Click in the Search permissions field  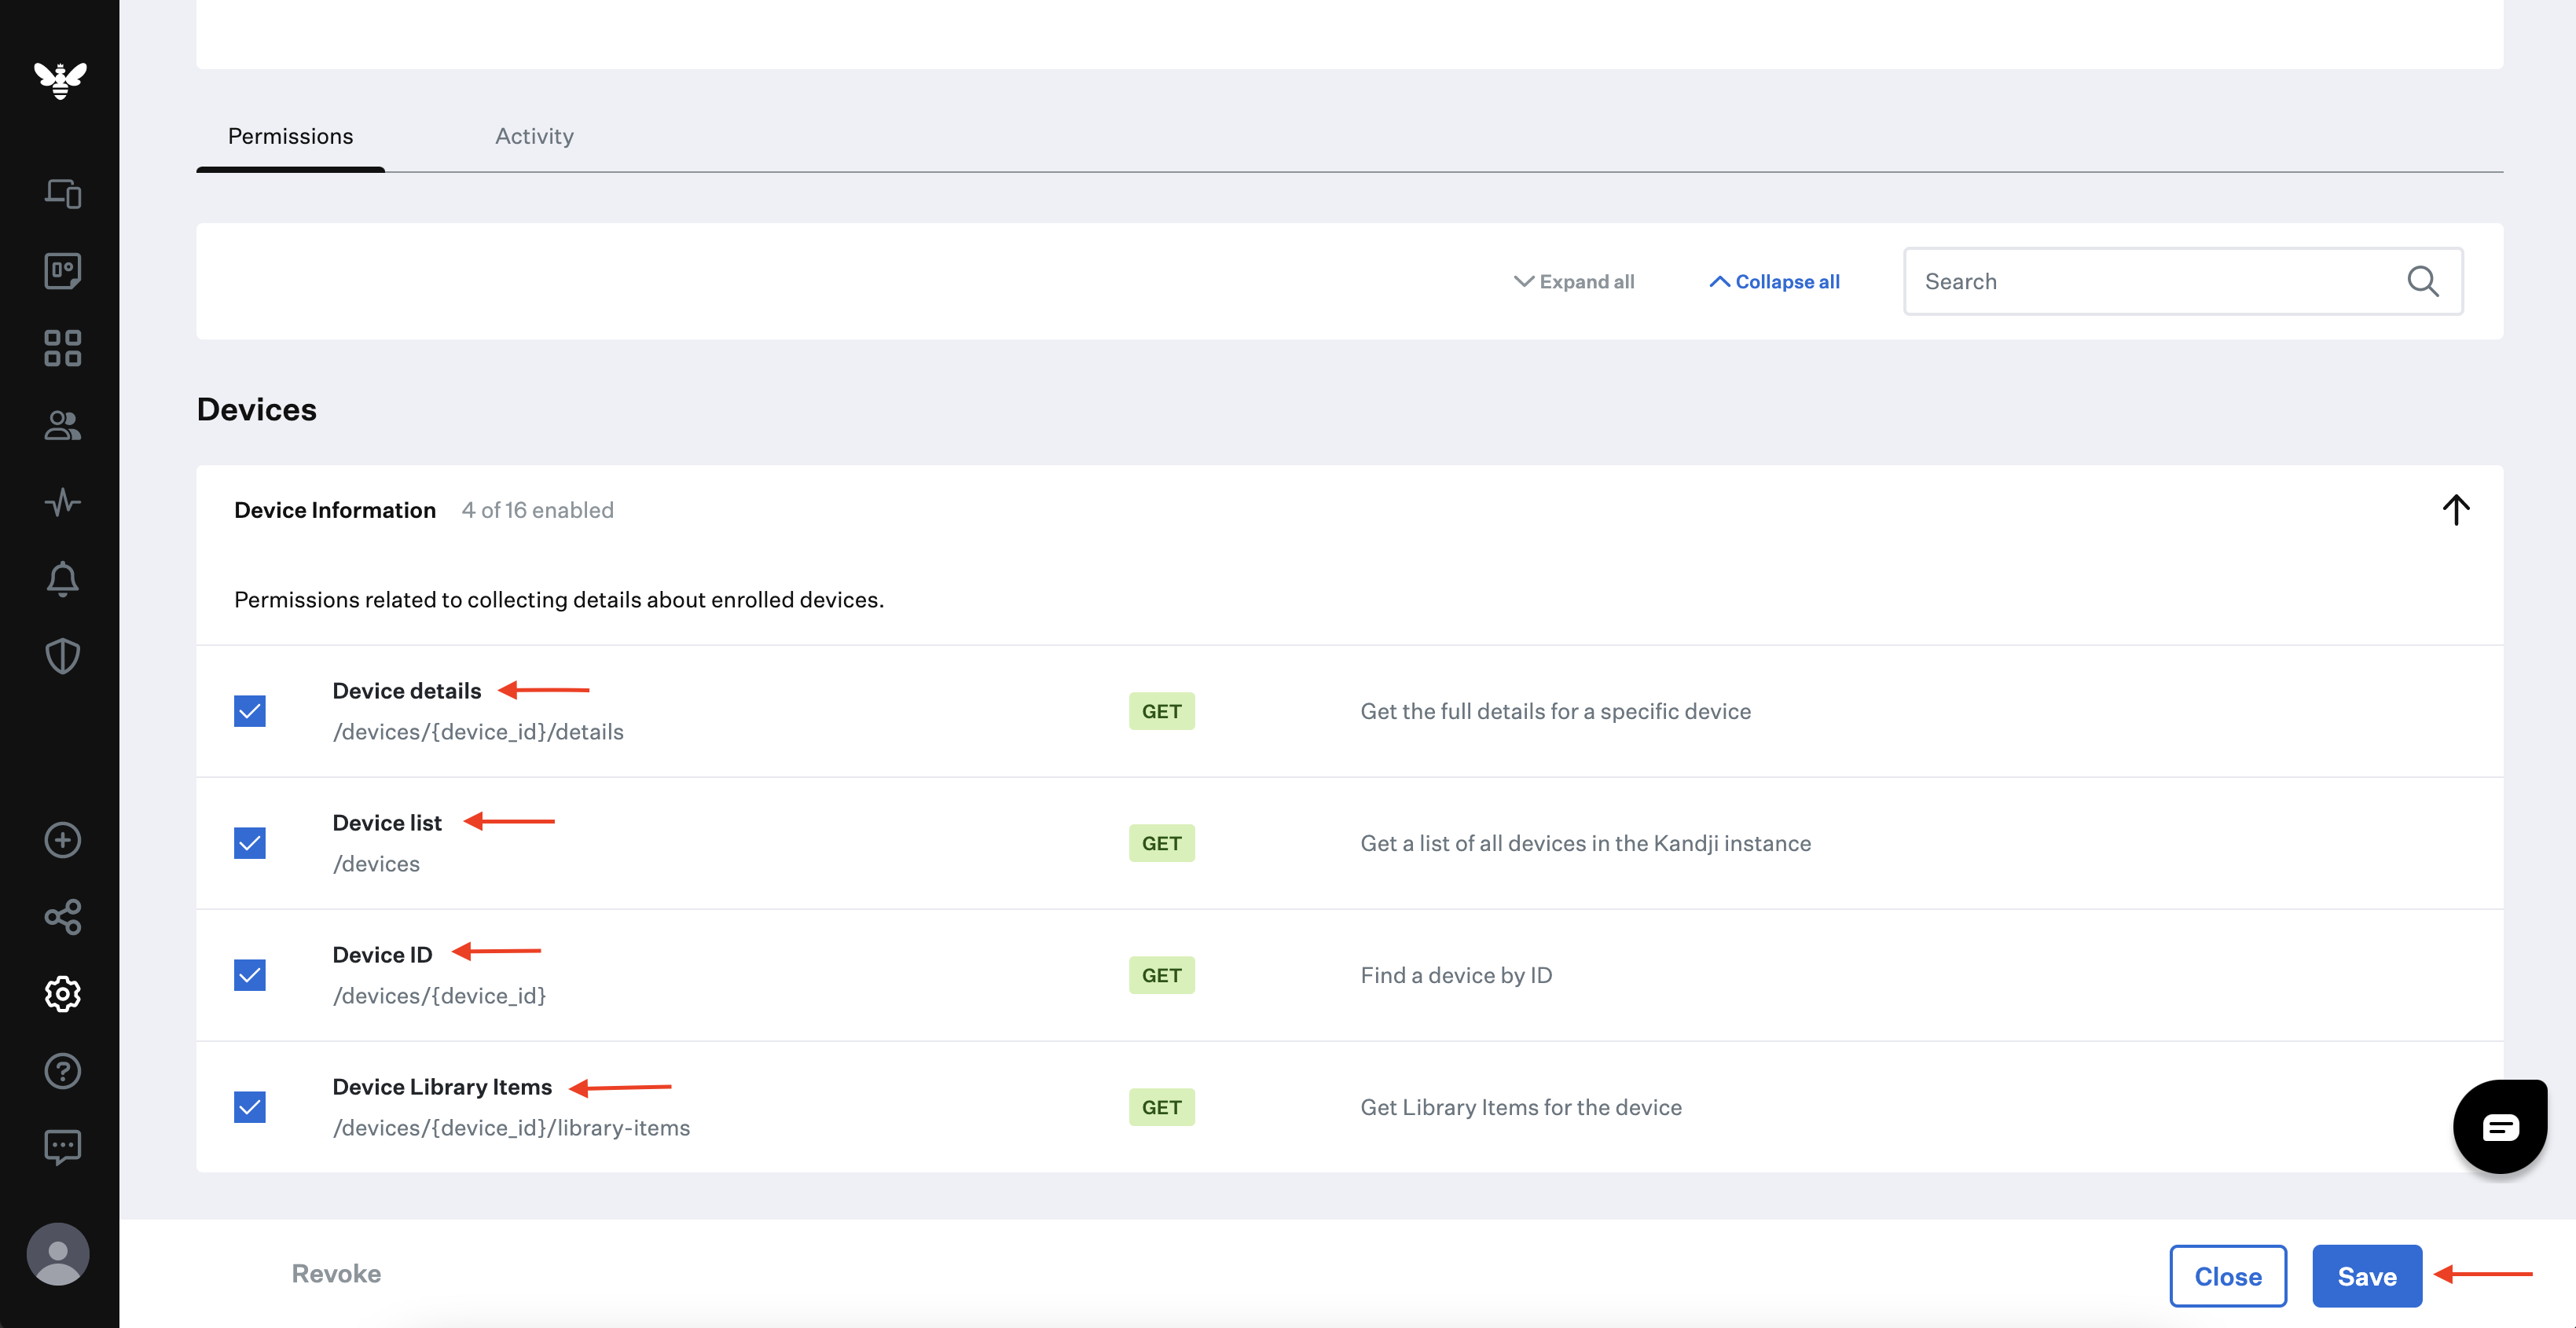pos(2182,281)
